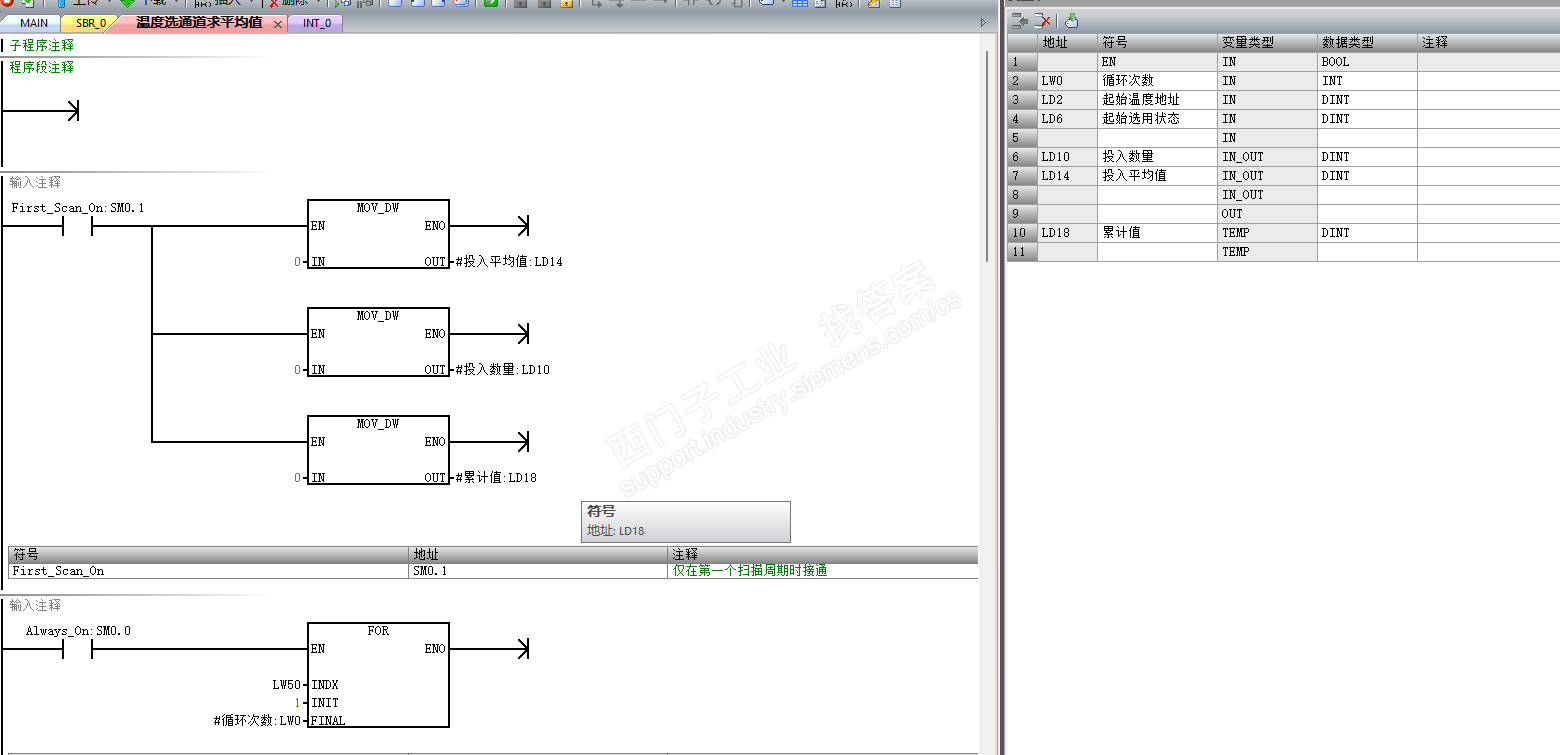
Task: Click the 注释 header in the variable table
Action: 1488,43
